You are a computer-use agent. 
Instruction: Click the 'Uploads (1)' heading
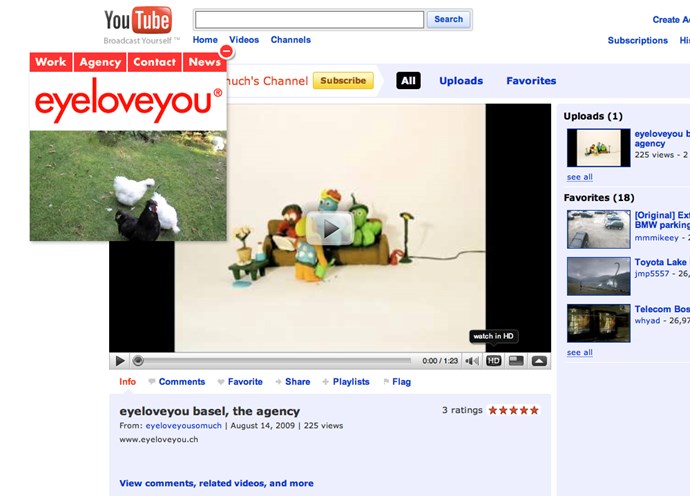593,116
